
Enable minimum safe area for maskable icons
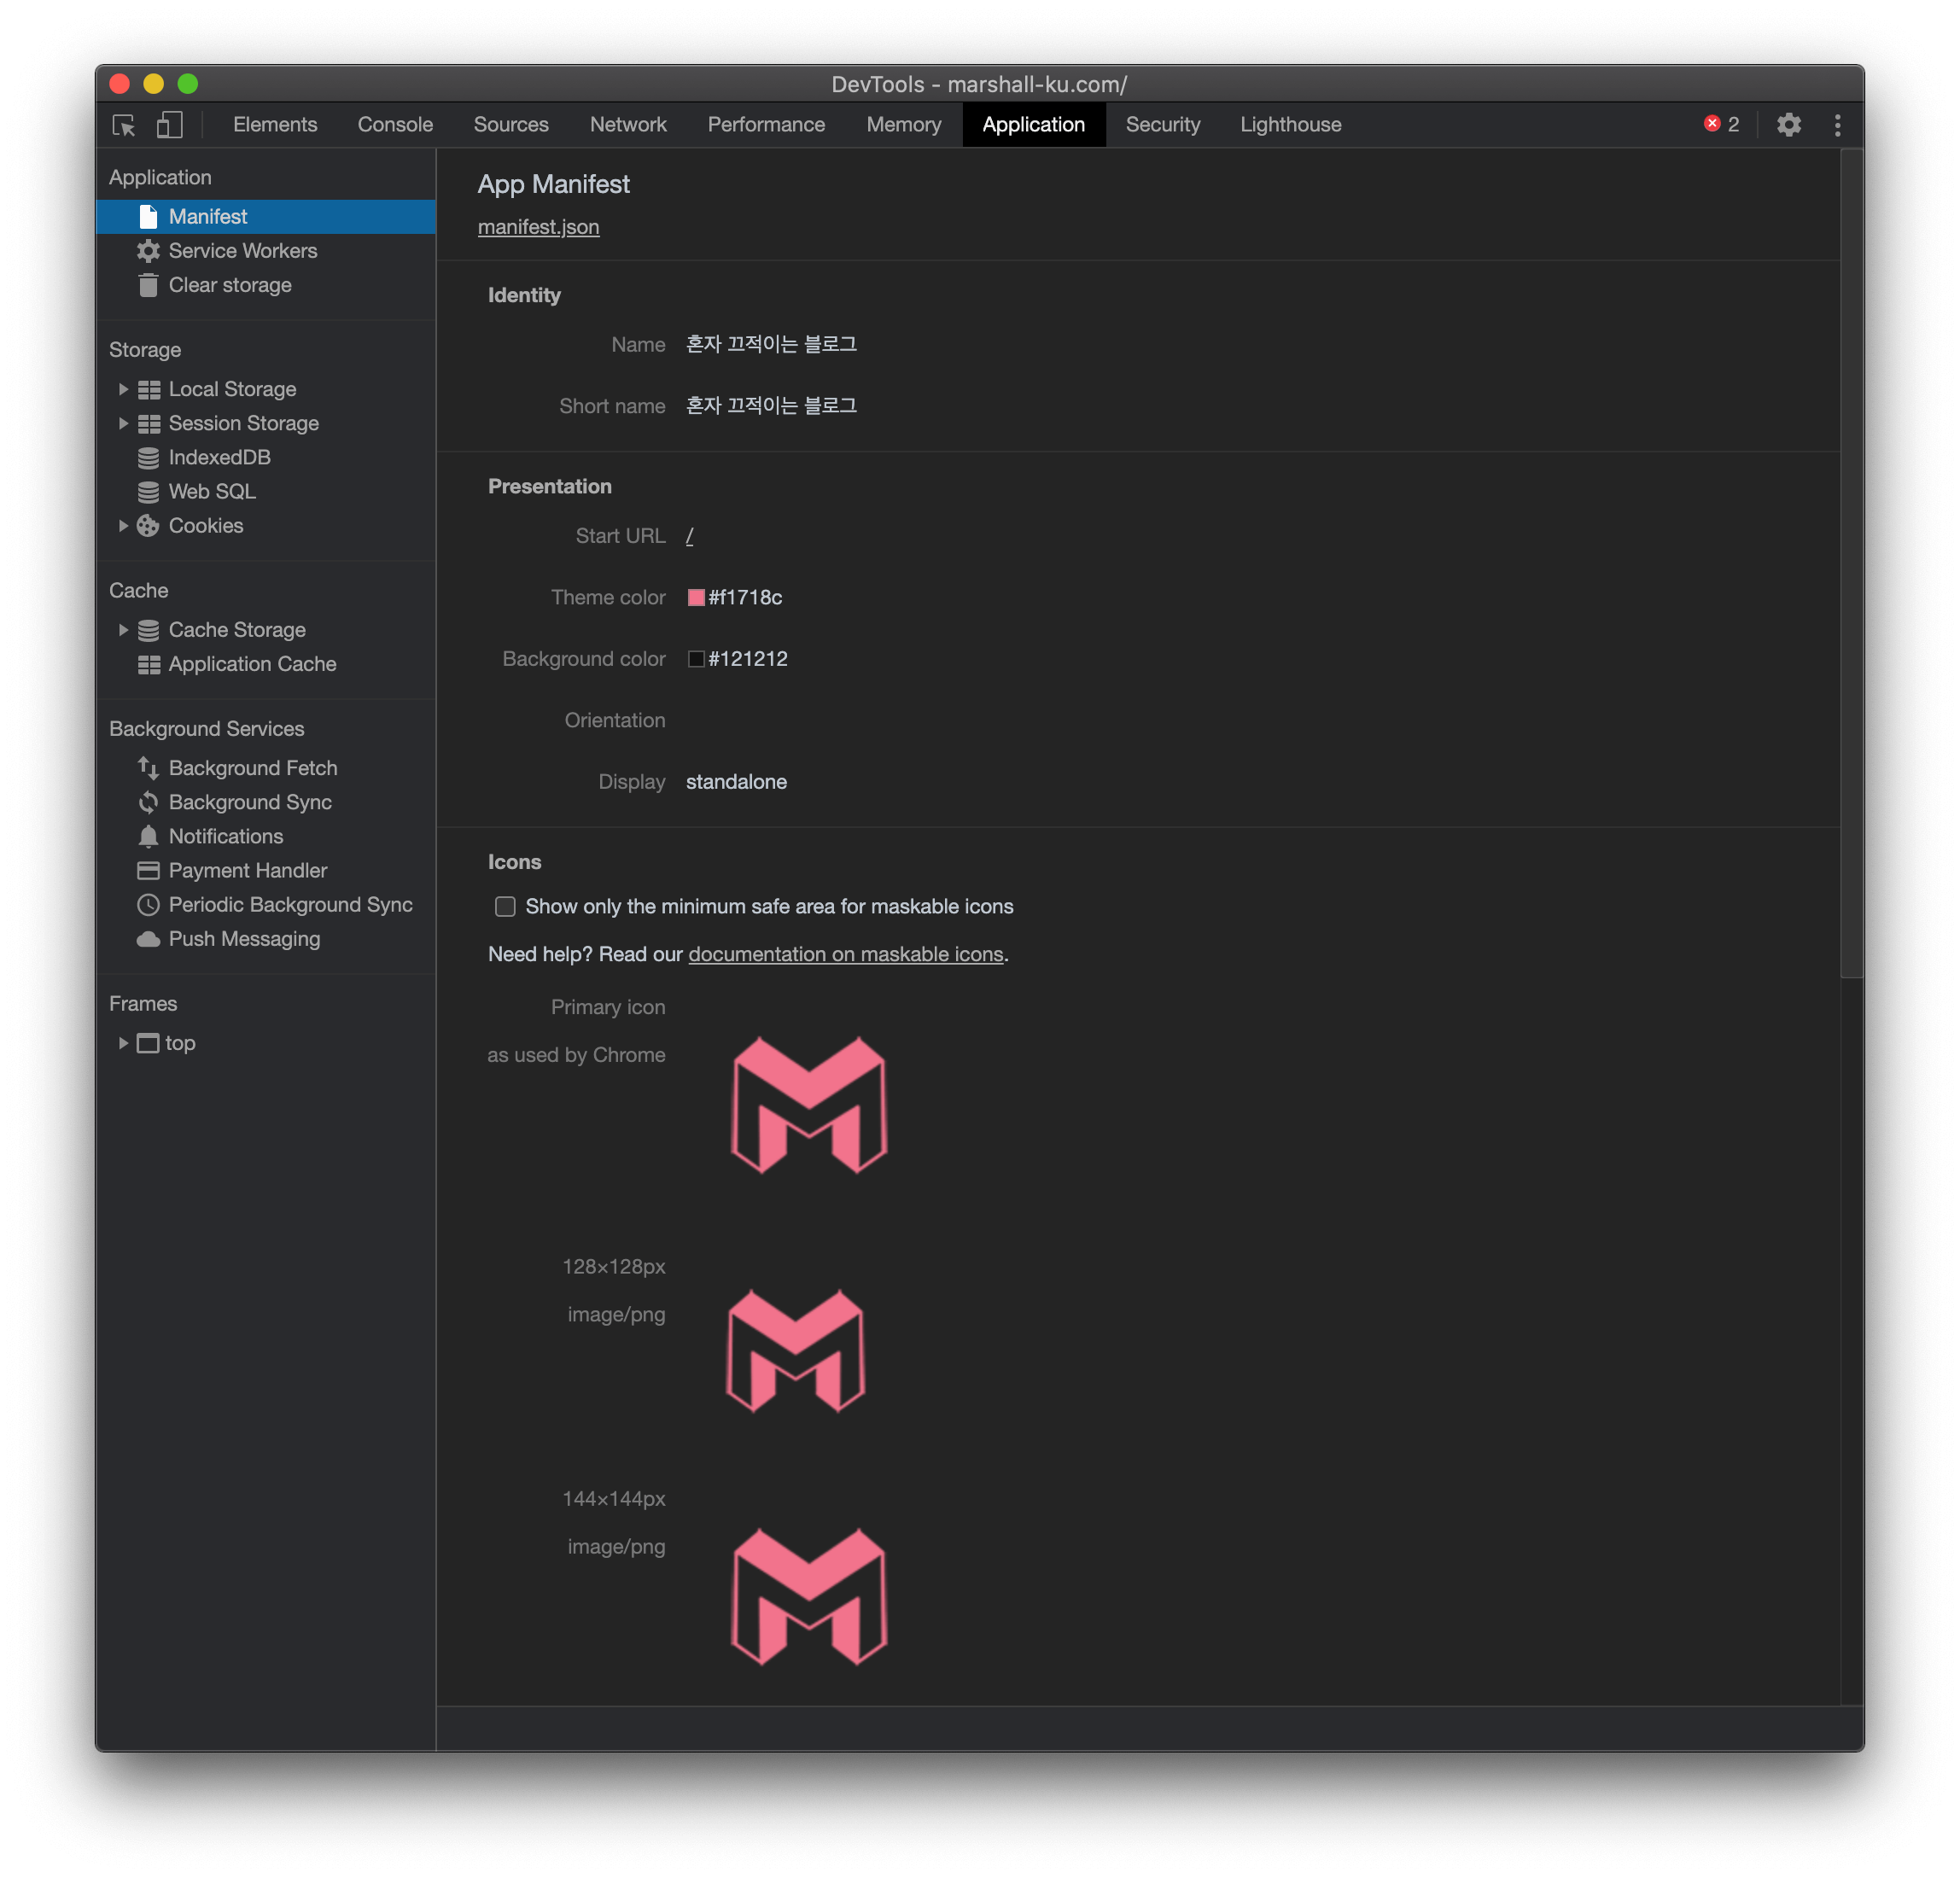pyautogui.click(x=505, y=906)
